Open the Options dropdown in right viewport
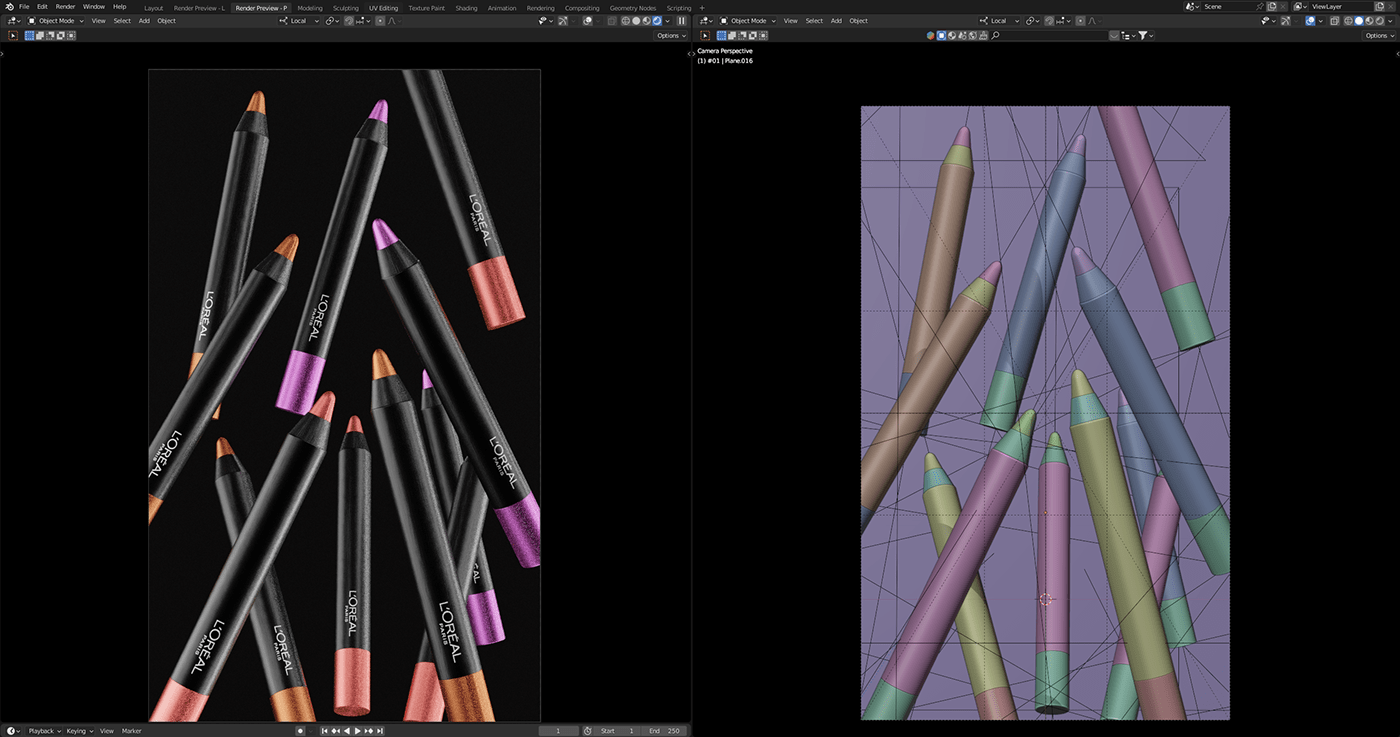This screenshot has height=737, width=1400. (1378, 36)
